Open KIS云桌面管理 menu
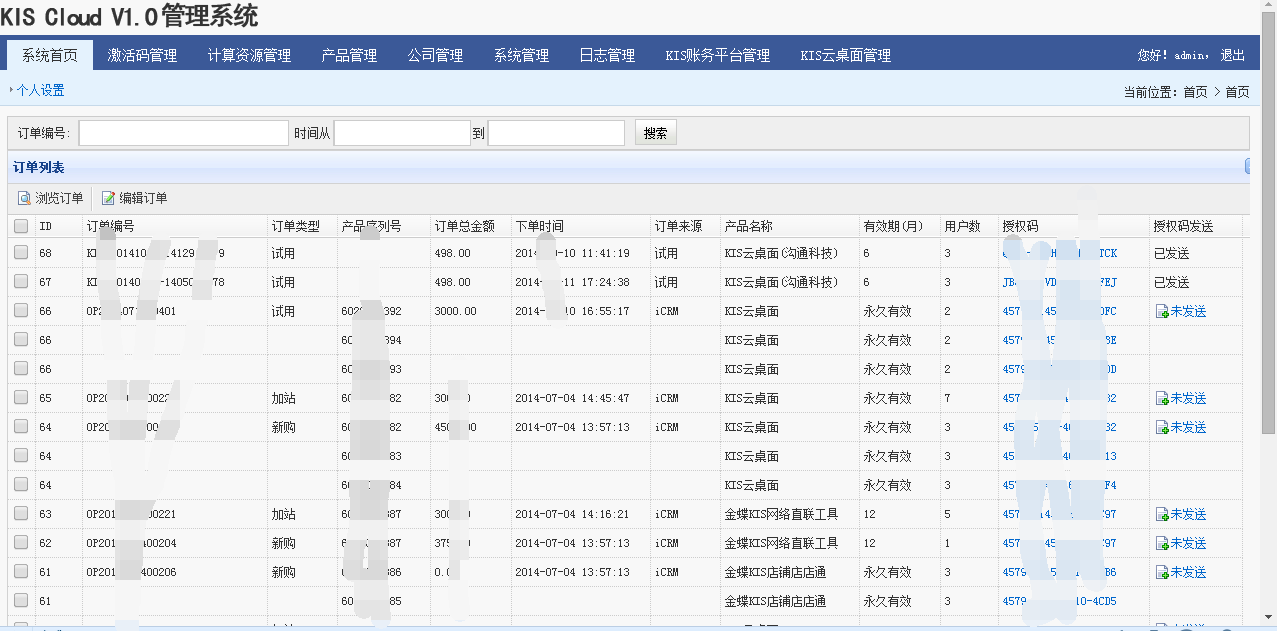The width and height of the screenshot is (1277, 631). pos(845,55)
